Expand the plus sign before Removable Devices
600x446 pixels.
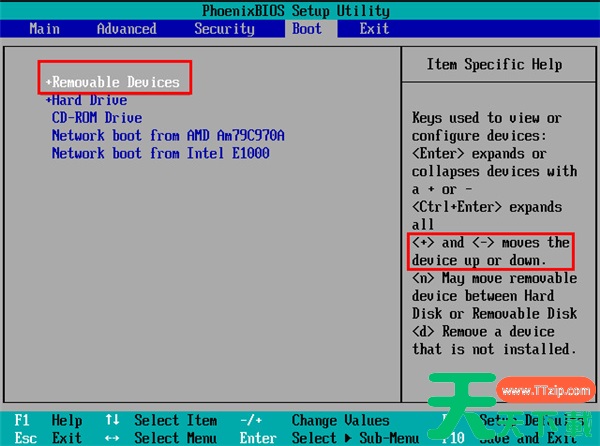click(49, 82)
